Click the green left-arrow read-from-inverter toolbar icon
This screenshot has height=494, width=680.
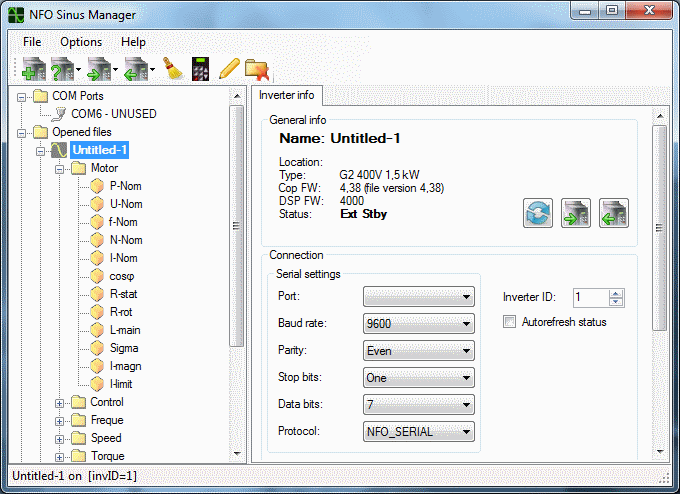(136, 69)
